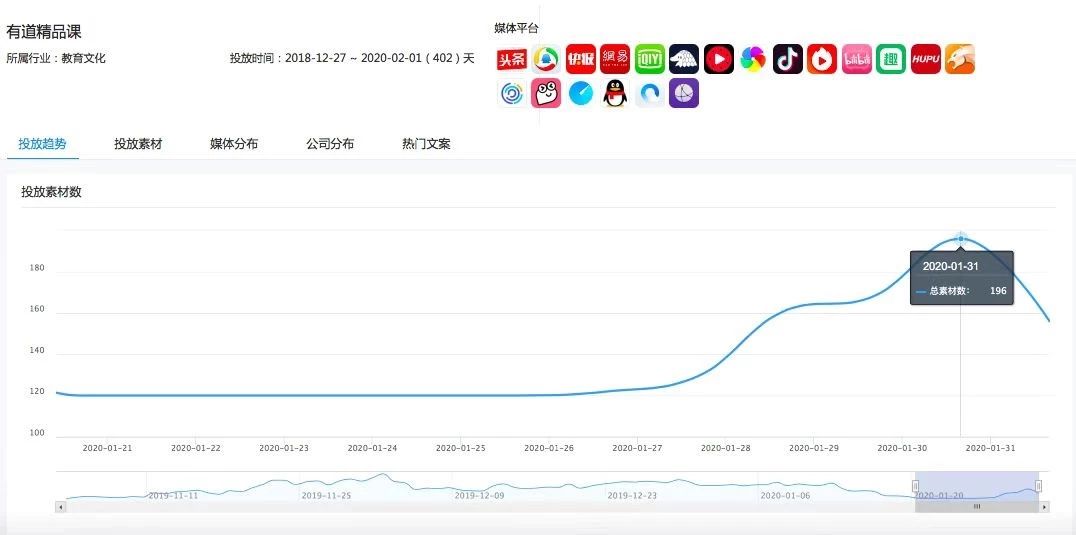Viewport: 1076px width, 535px height.
Task: Click the purple globe platform icon
Action: (x=684, y=93)
